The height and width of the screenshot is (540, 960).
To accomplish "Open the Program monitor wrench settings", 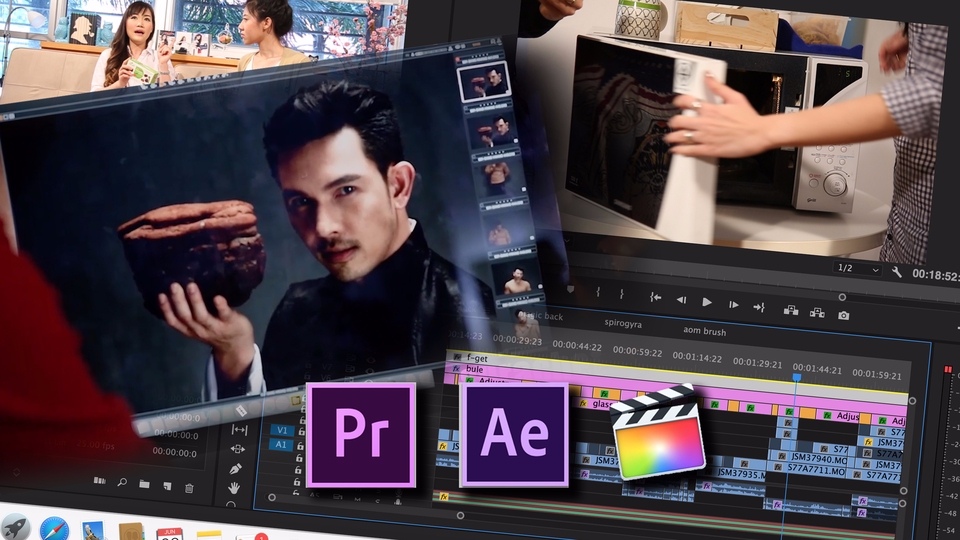I will click(896, 272).
